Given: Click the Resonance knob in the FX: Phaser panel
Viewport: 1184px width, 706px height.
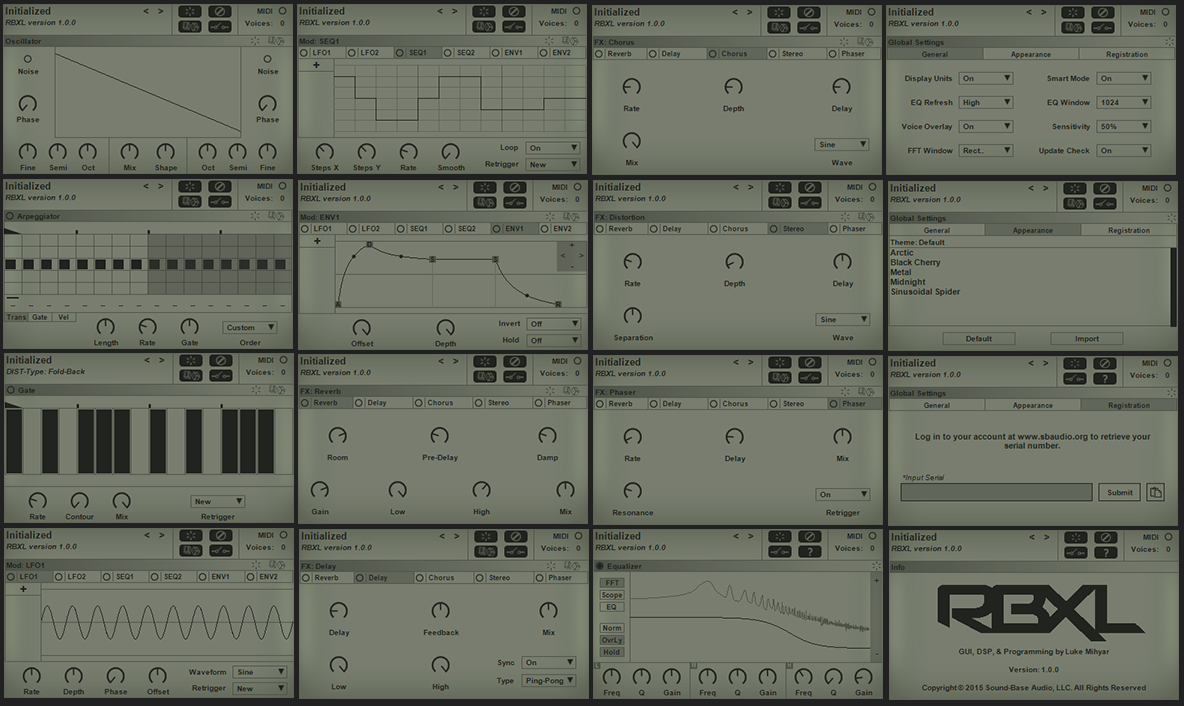Looking at the screenshot, I should click(633, 491).
